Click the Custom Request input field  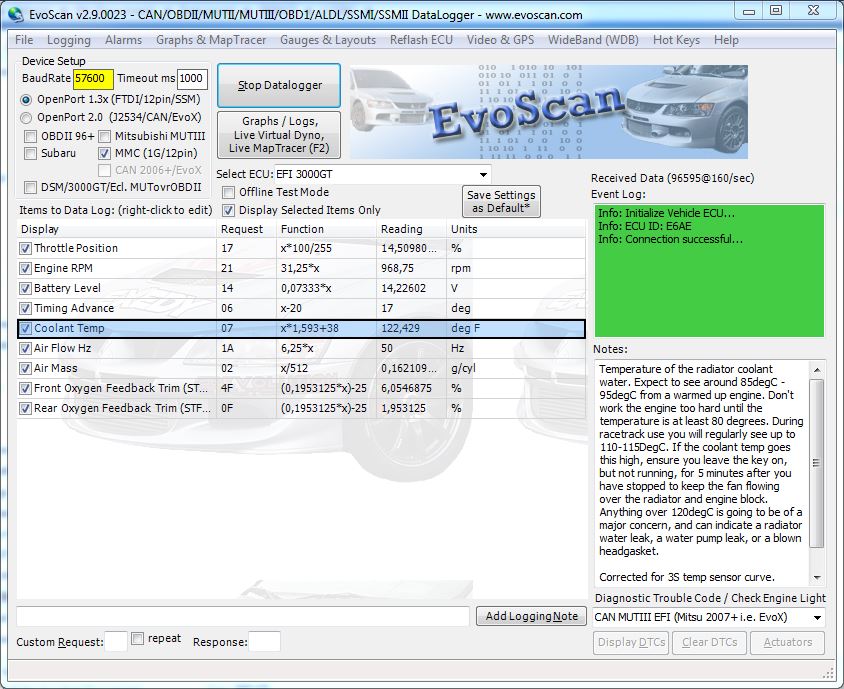point(116,642)
